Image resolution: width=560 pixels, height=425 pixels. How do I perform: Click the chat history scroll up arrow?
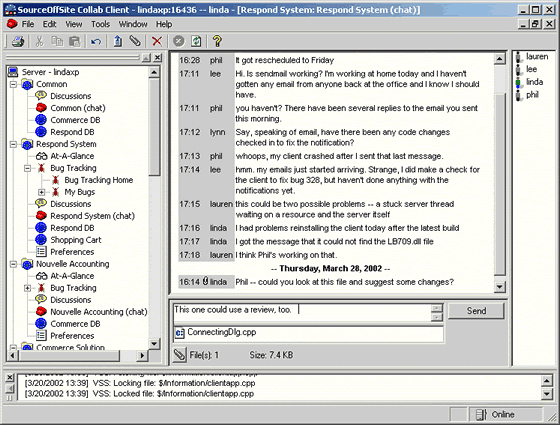pyautogui.click(x=500, y=59)
